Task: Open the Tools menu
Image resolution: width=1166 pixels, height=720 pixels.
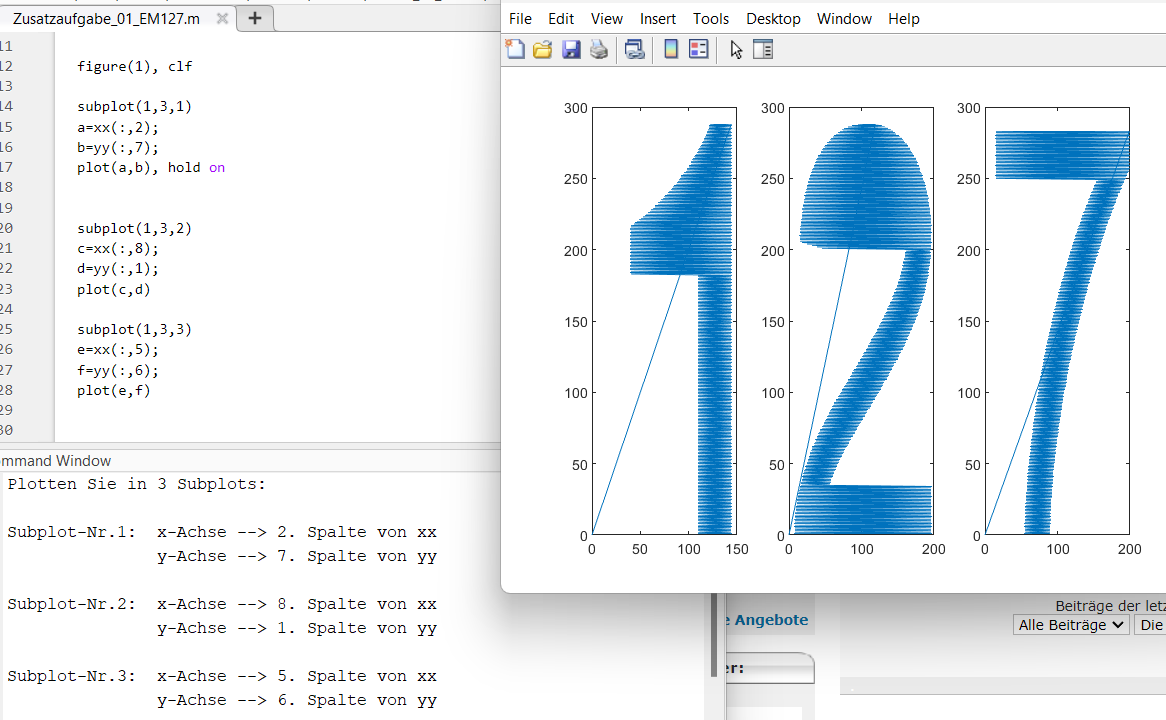Action: coord(711,19)
